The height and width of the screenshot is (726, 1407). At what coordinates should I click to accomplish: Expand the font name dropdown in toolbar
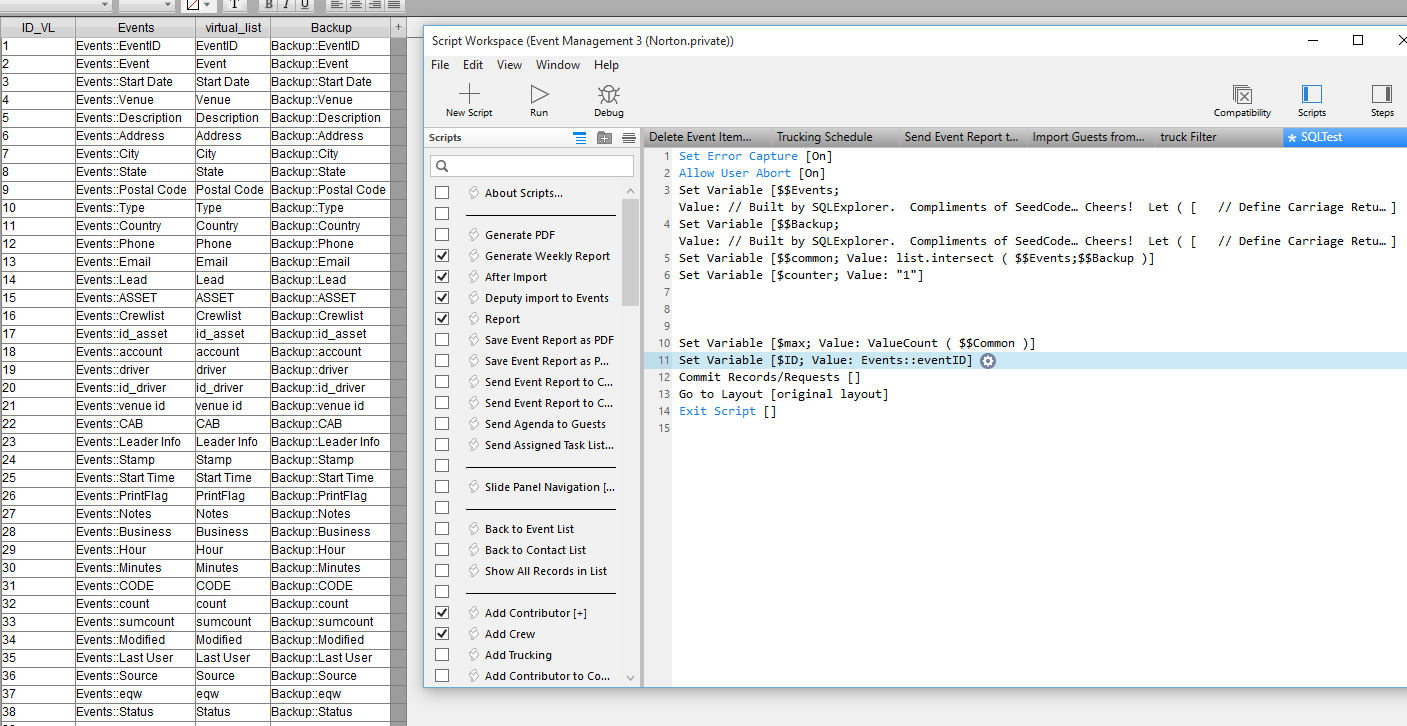pyautogui.click(x=104, y=5)
